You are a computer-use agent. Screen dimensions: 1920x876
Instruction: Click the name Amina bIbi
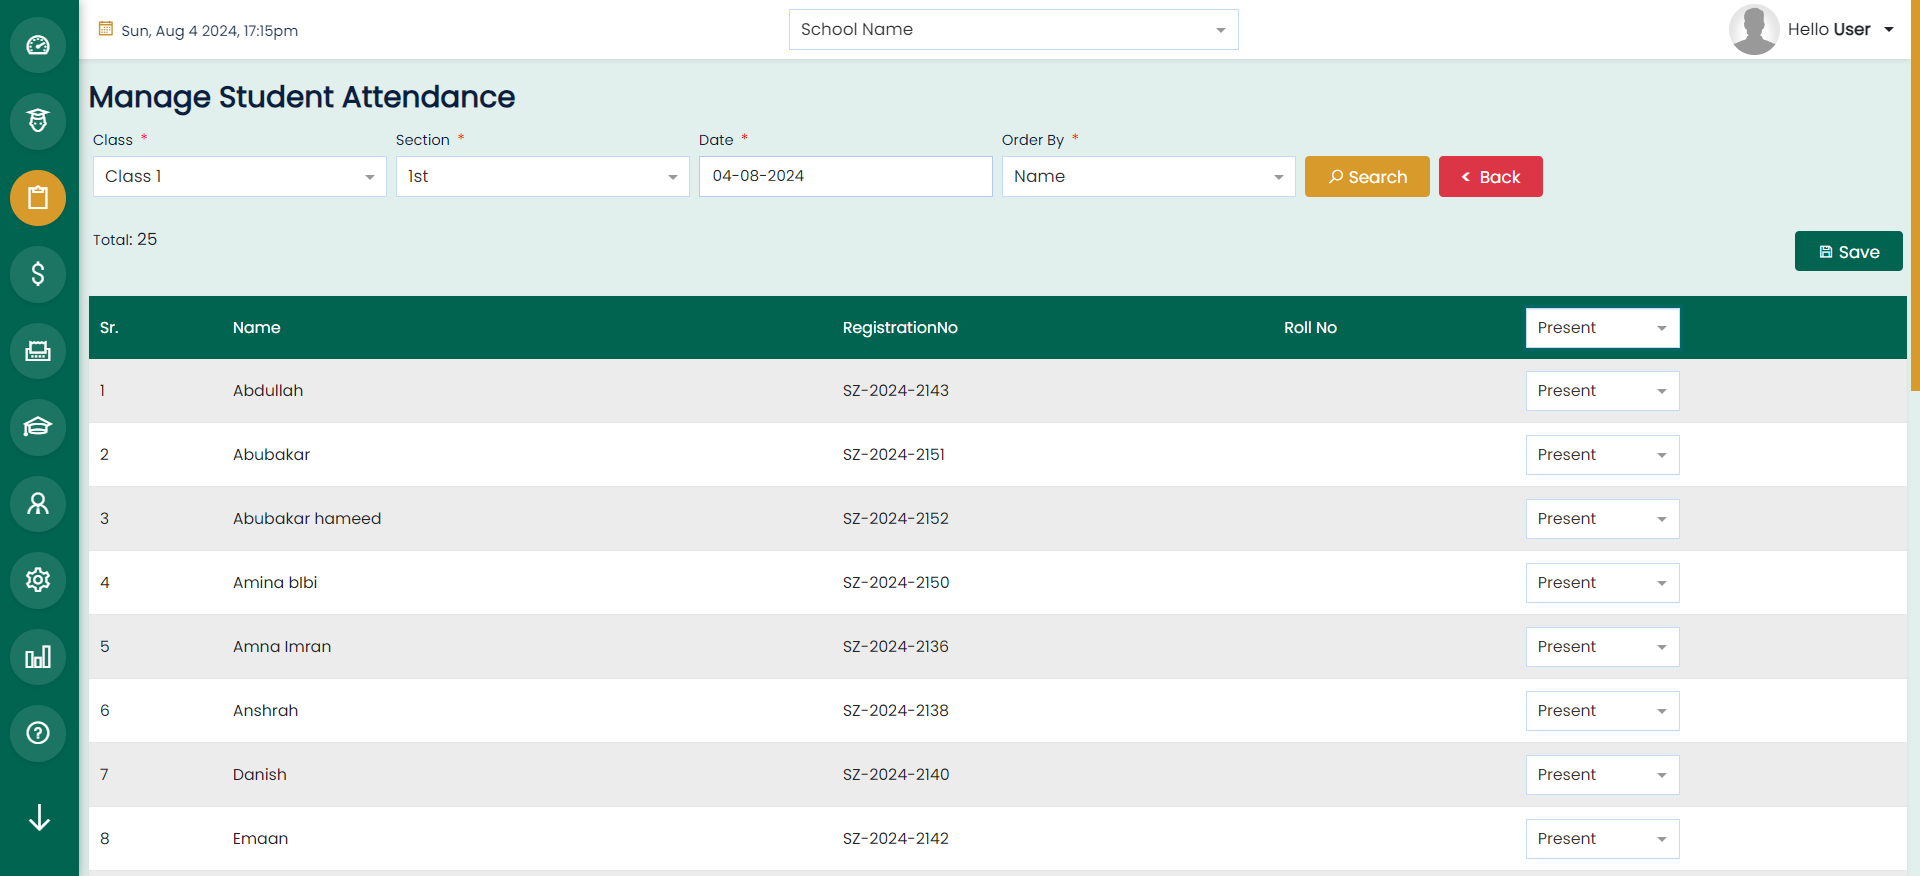[275, 583]
